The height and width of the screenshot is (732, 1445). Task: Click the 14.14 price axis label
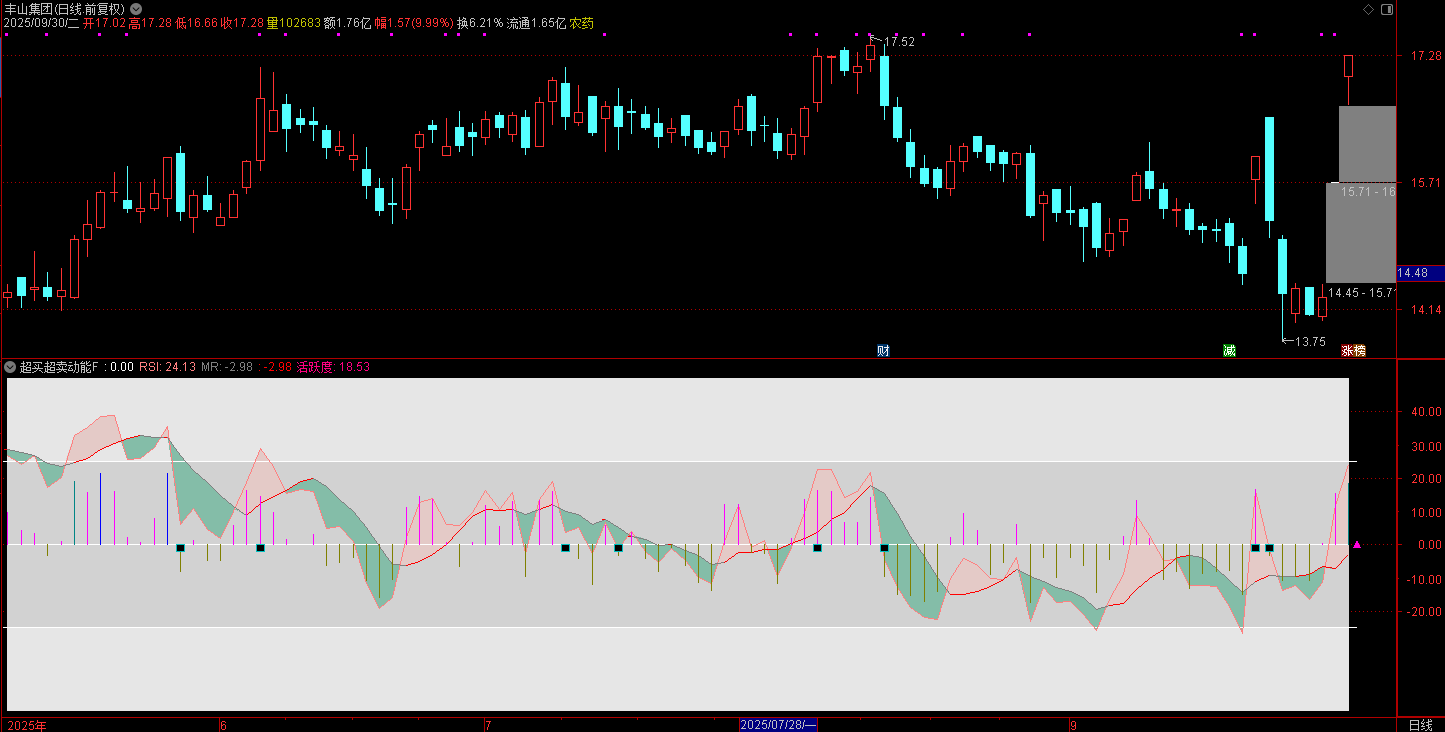pos(1426,310)
